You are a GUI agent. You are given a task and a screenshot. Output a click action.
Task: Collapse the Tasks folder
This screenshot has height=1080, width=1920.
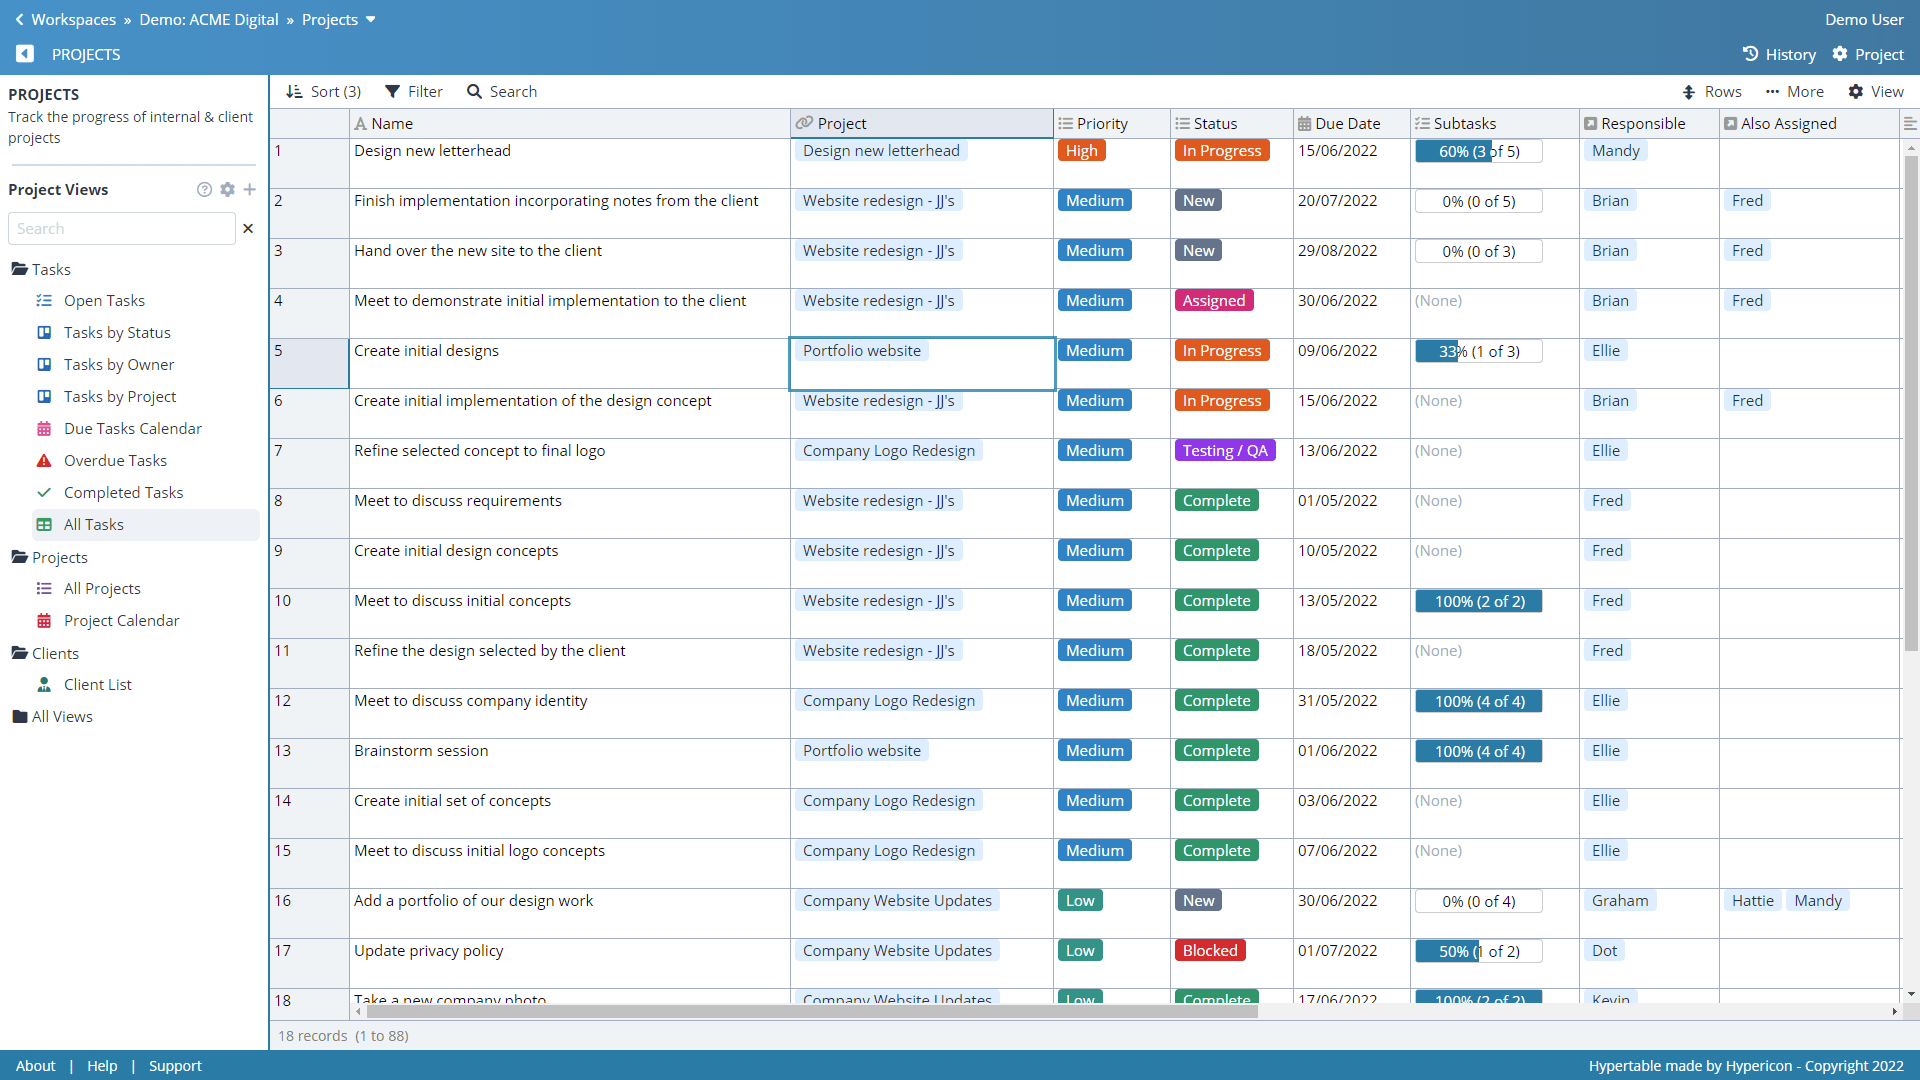pyautogui.click(x=20, y=270)
